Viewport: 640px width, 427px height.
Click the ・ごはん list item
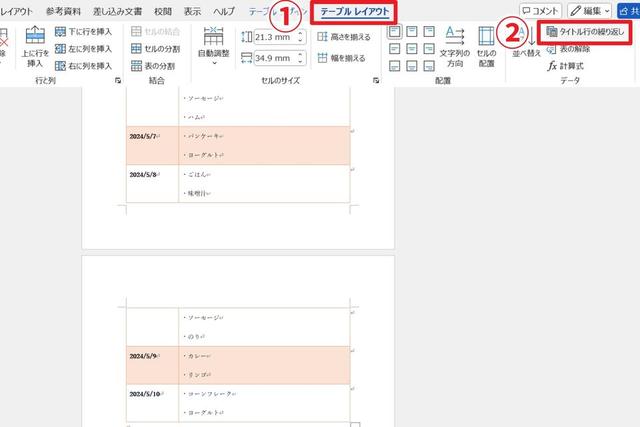pos(197,174)
